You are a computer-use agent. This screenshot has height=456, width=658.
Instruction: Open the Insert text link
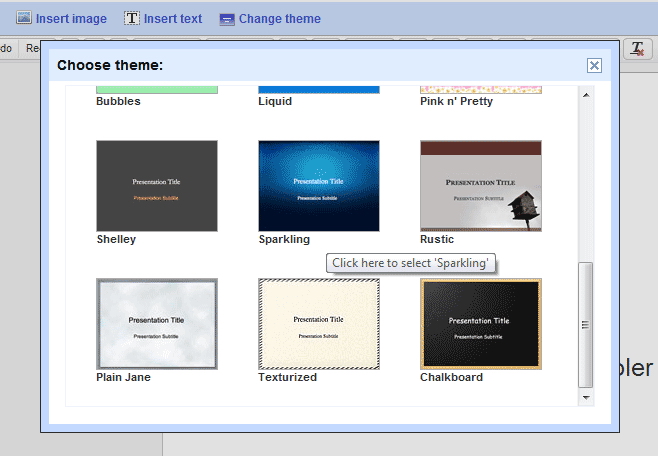tap(172, 19)
